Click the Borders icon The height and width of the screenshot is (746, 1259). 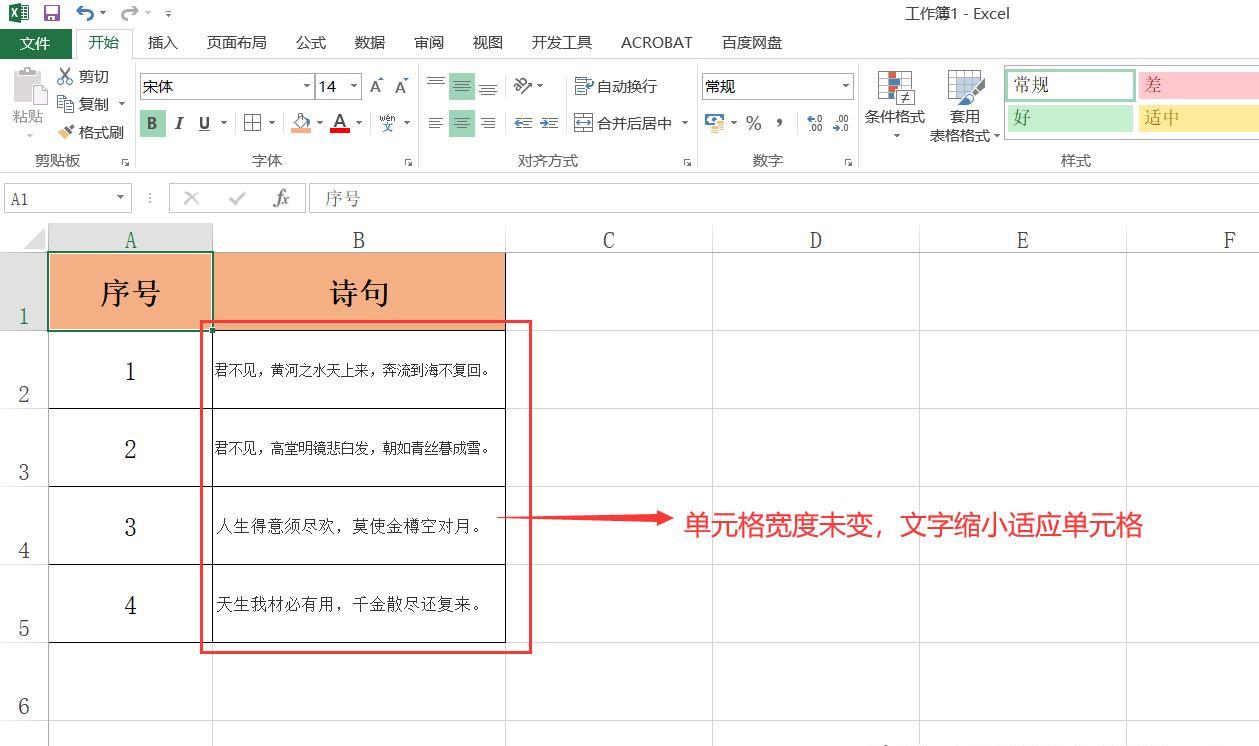(252, 123)
